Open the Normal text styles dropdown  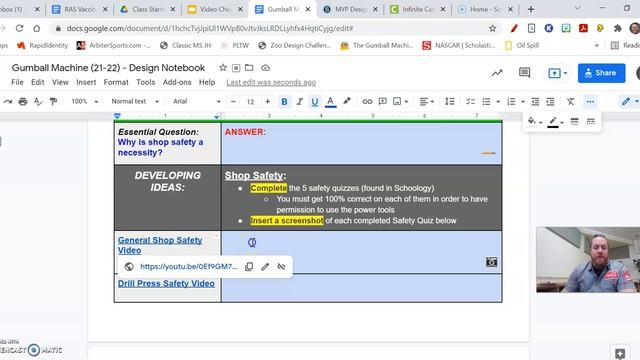pyautogui.click(x=135, y=101)
